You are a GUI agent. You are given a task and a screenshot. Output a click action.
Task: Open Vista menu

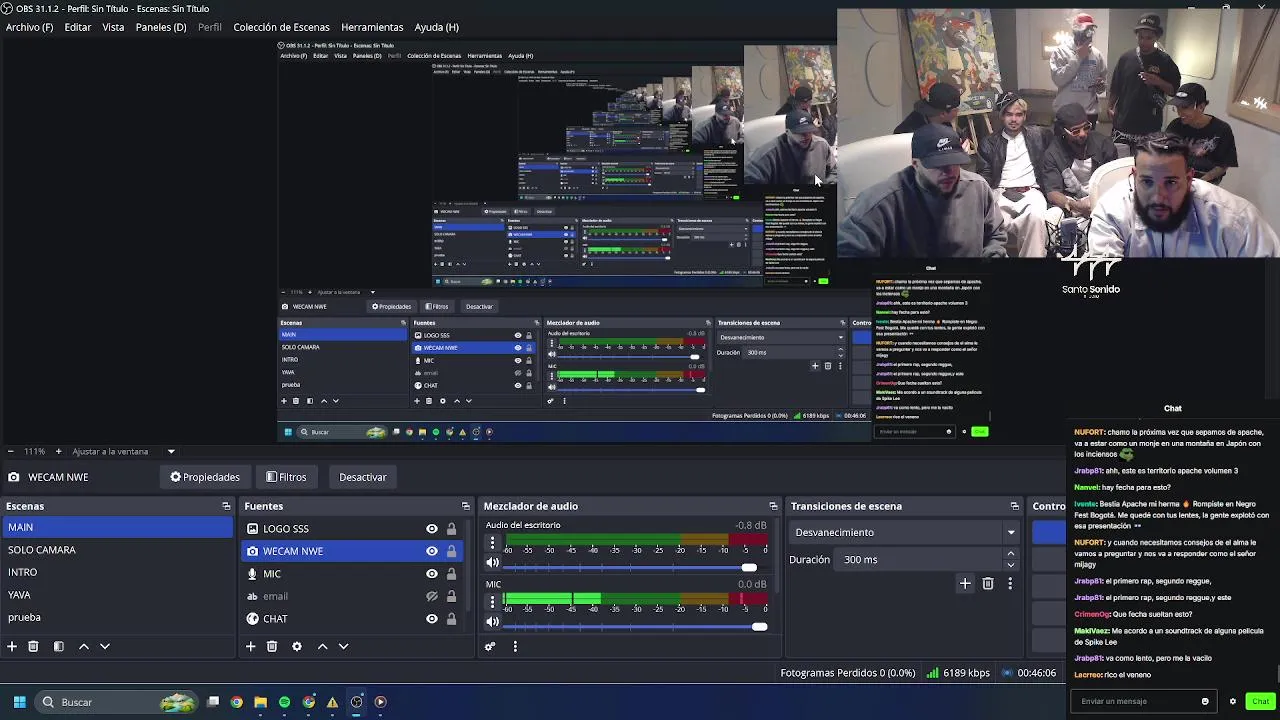click(113, 27)
